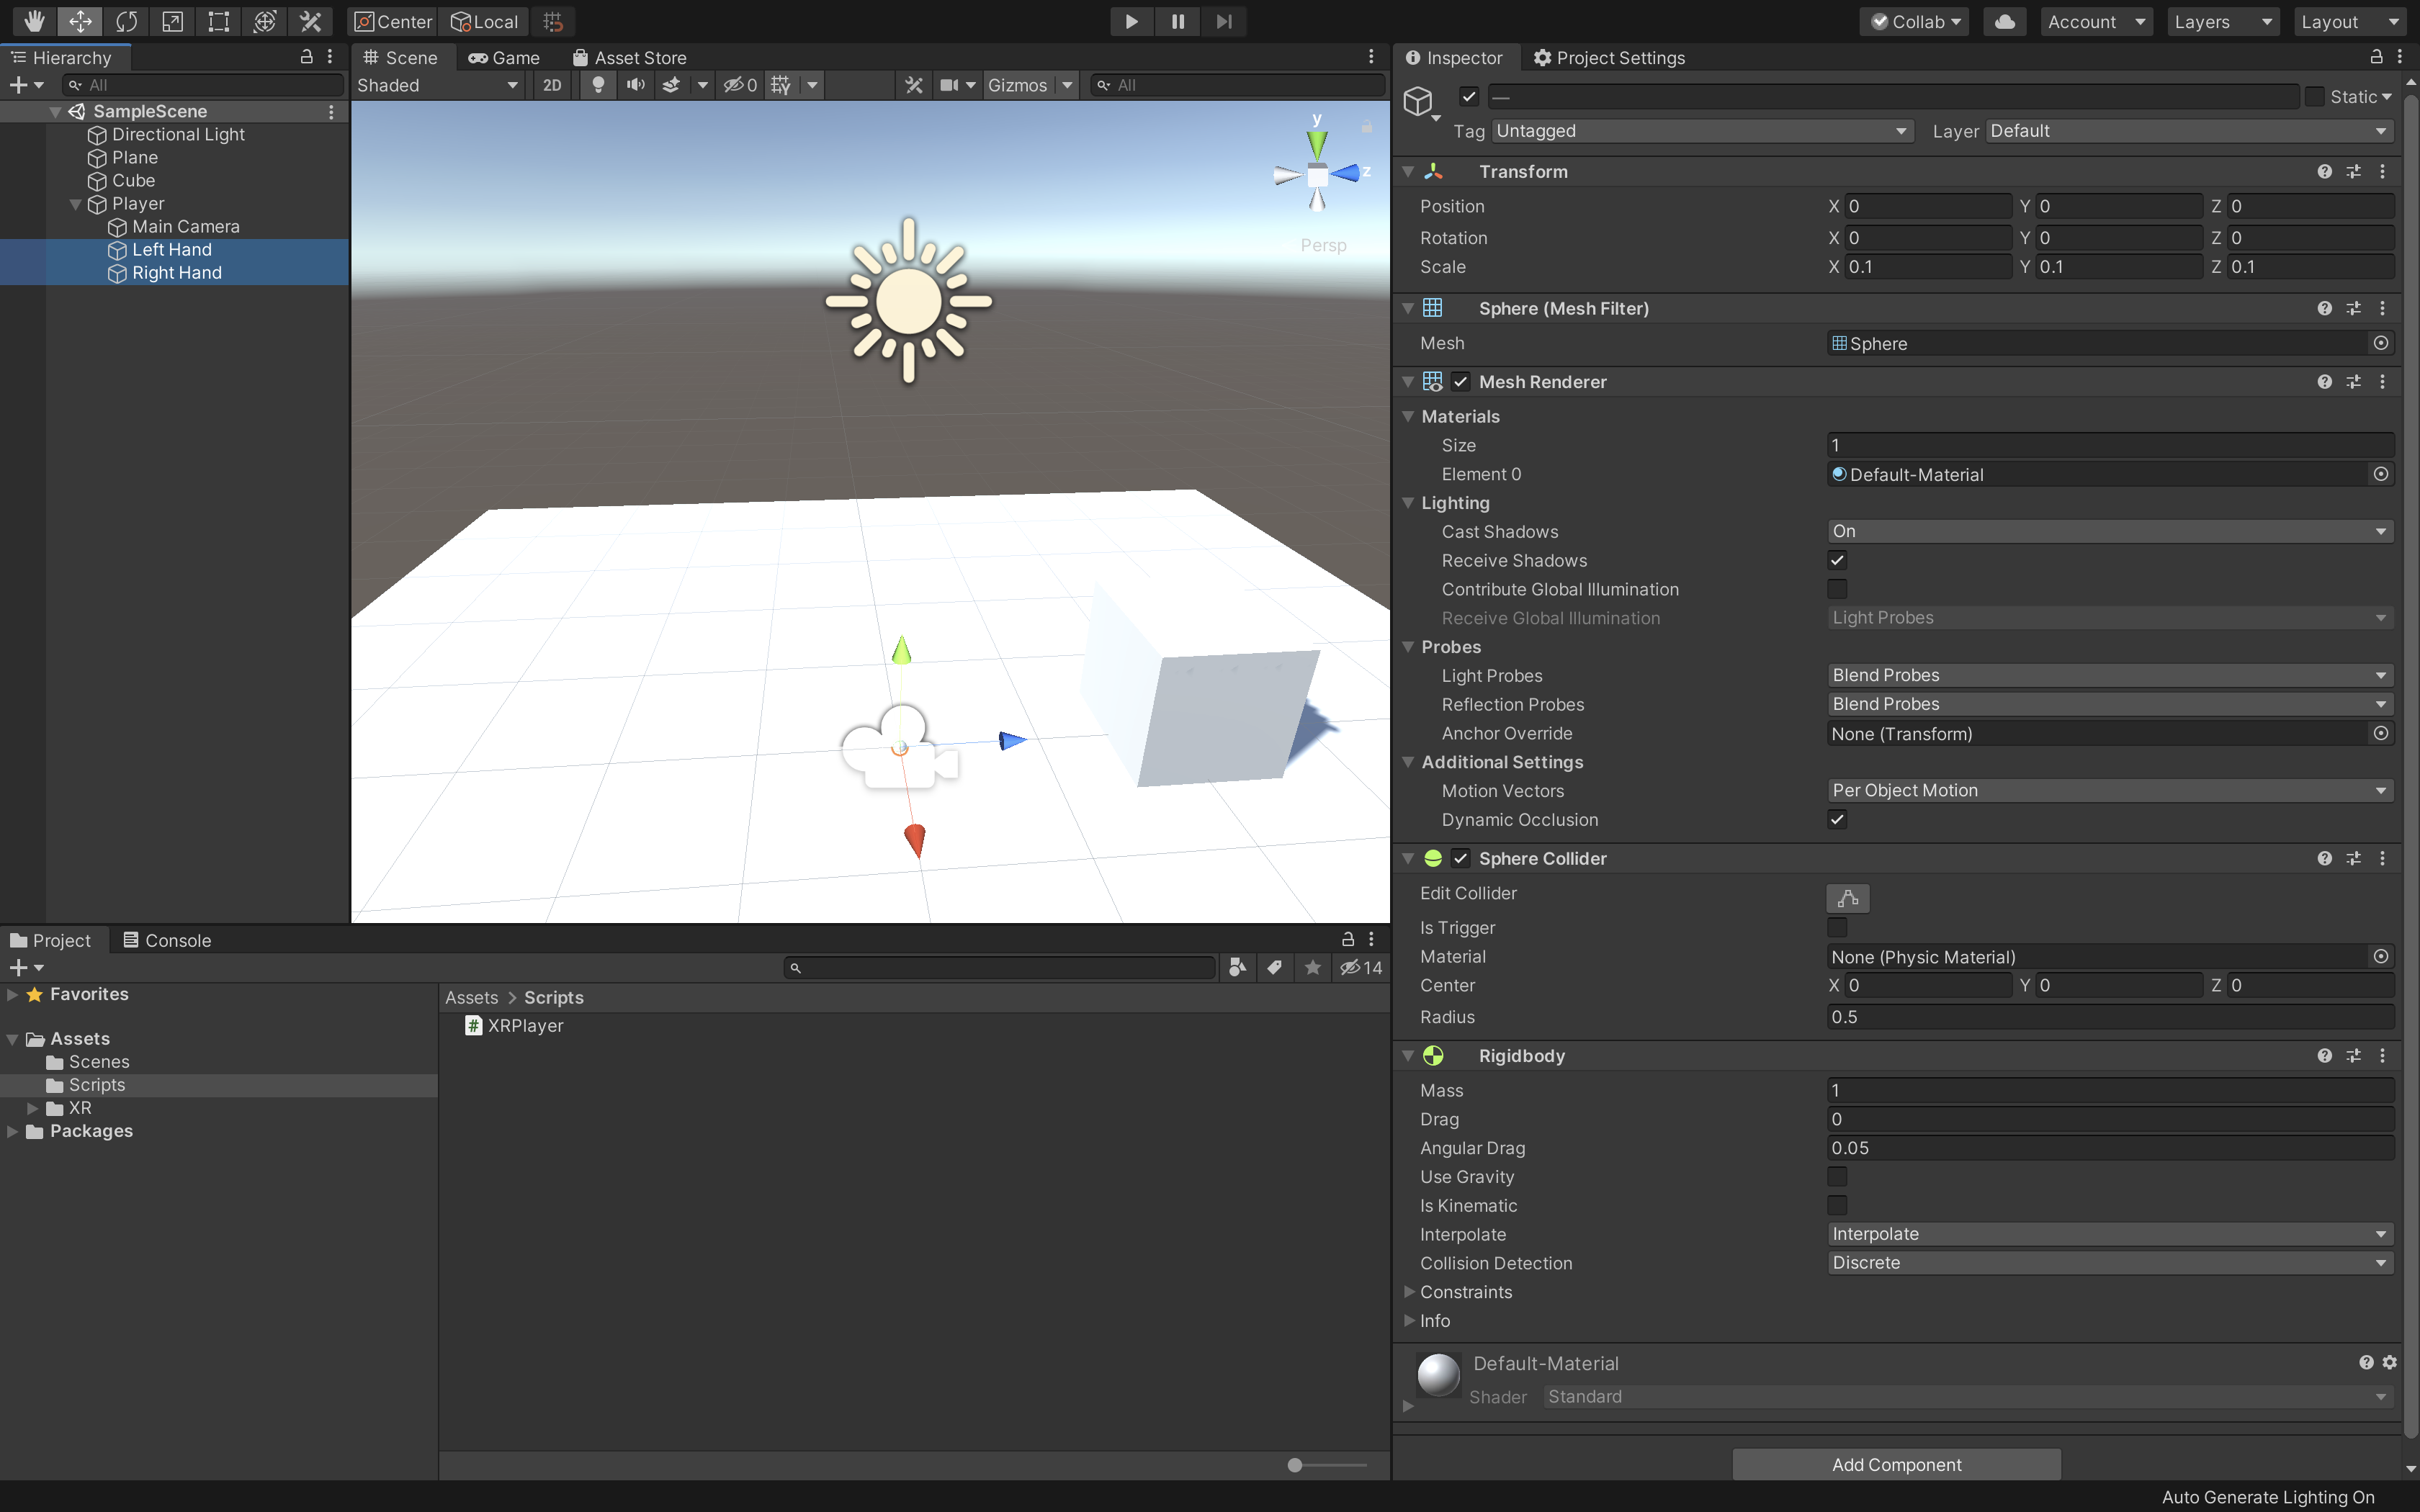This screenshot has height=1512, width=2420.
Task: Open Rigidbody Interpolate dropdown
Action: click(2110, 1234)
